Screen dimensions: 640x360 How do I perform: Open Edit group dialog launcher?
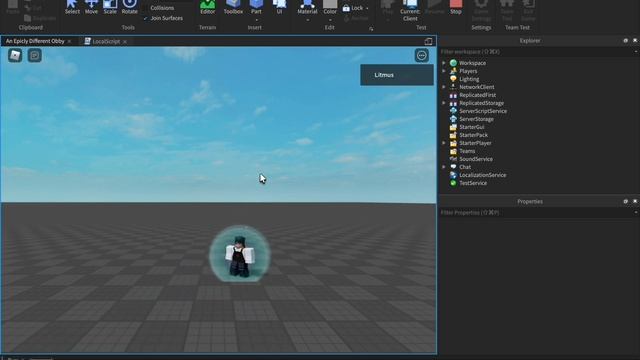tap(371, 29)
